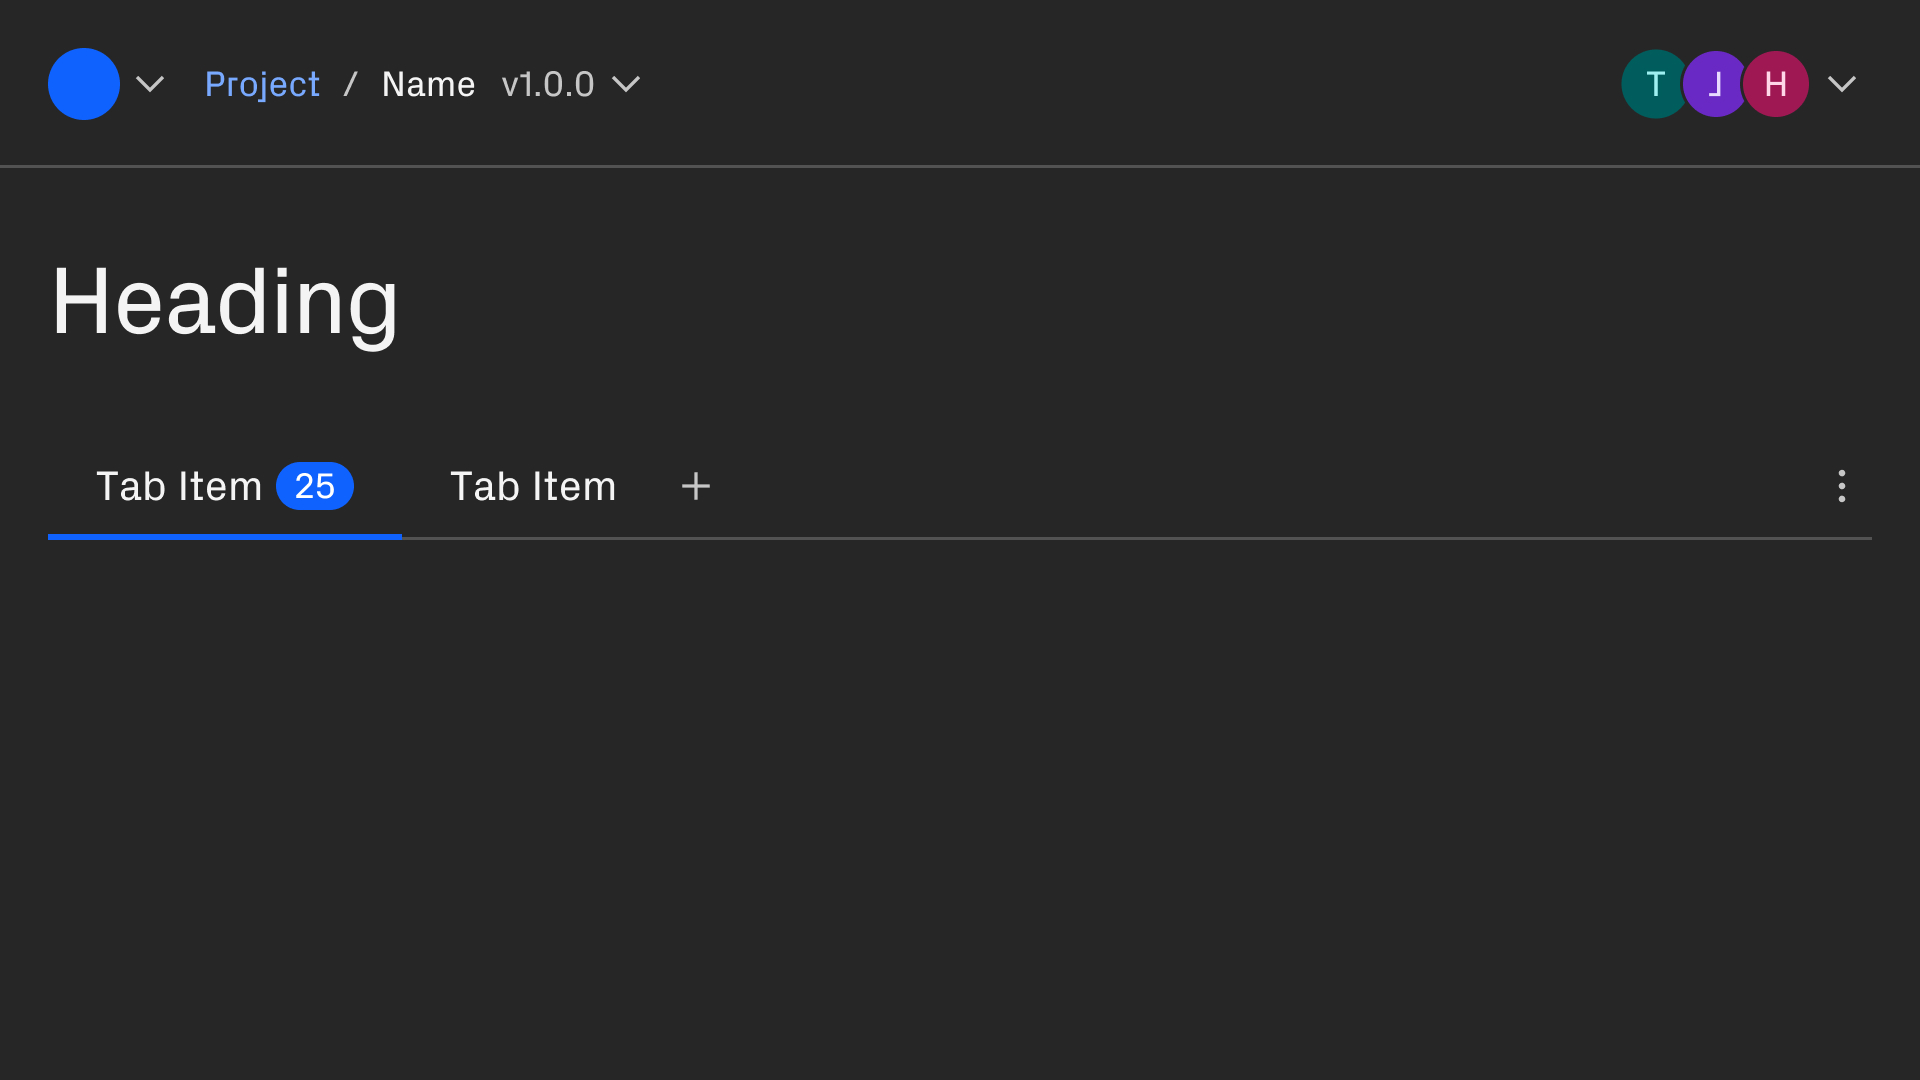This screenshot has width=1920, height=1080.
Task: Select the teal T user avatar
Action: (x=1652, y=84)
